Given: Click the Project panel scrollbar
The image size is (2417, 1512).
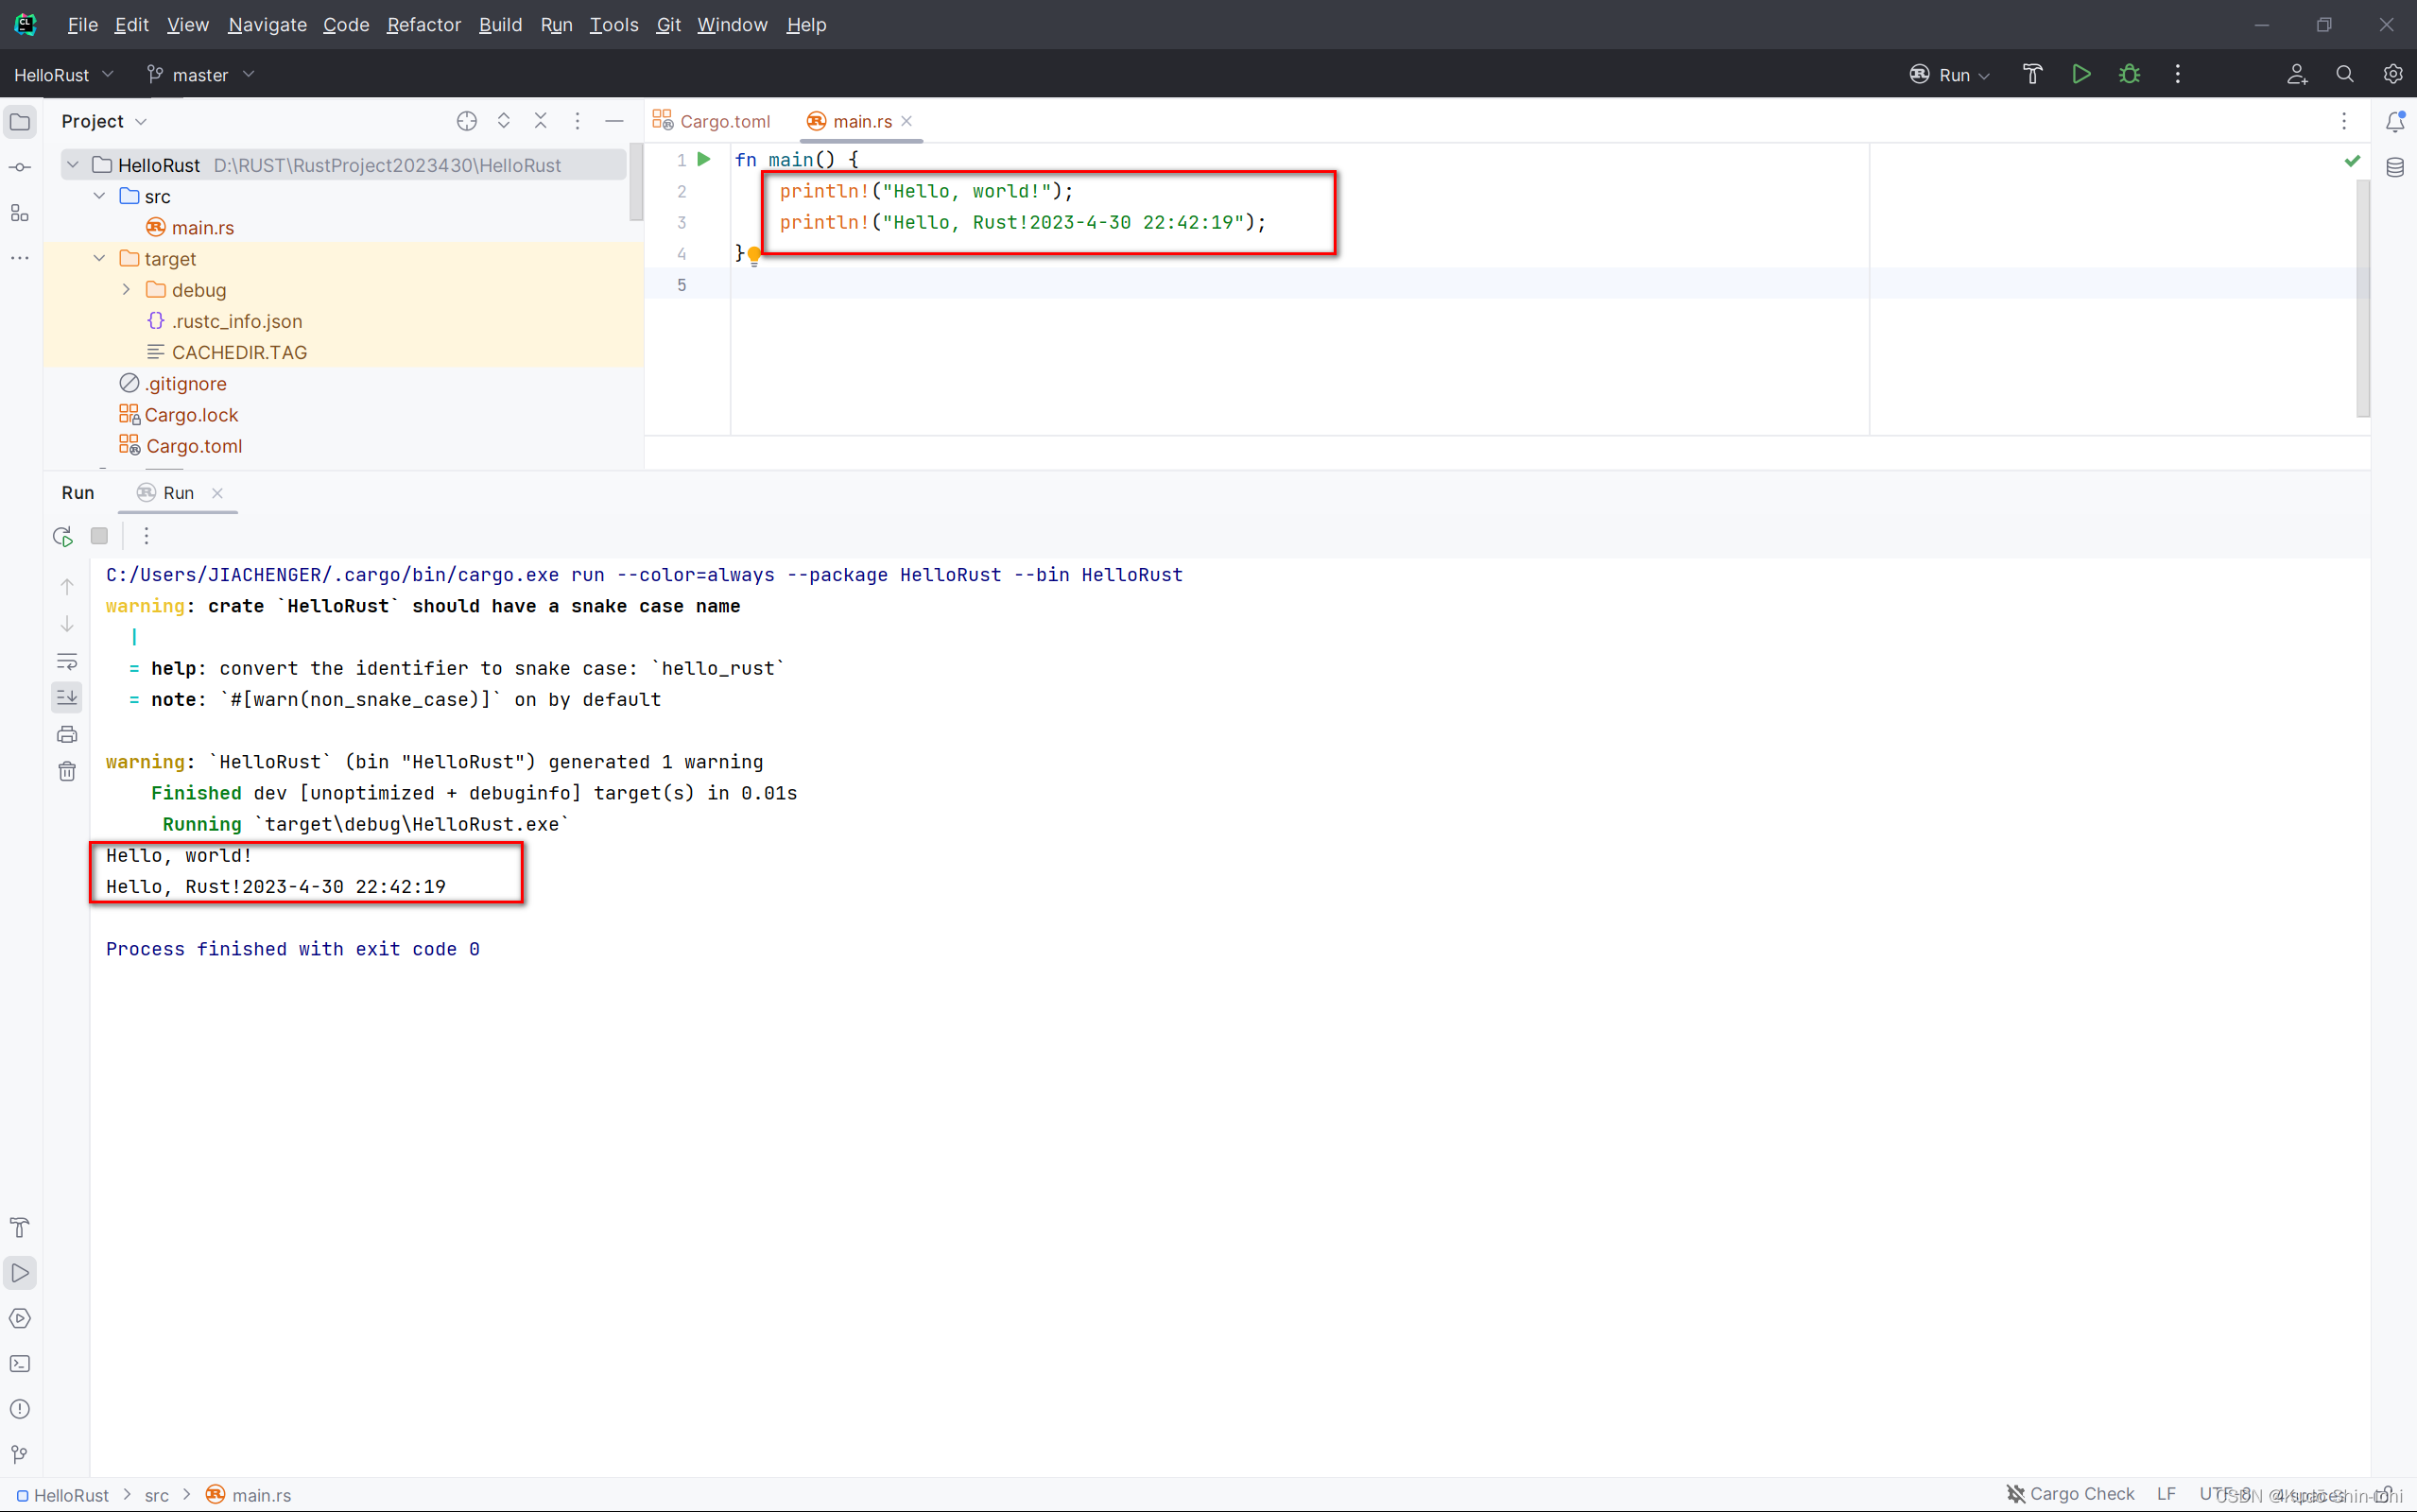Looking at the screenshot, I should point(636,182).
